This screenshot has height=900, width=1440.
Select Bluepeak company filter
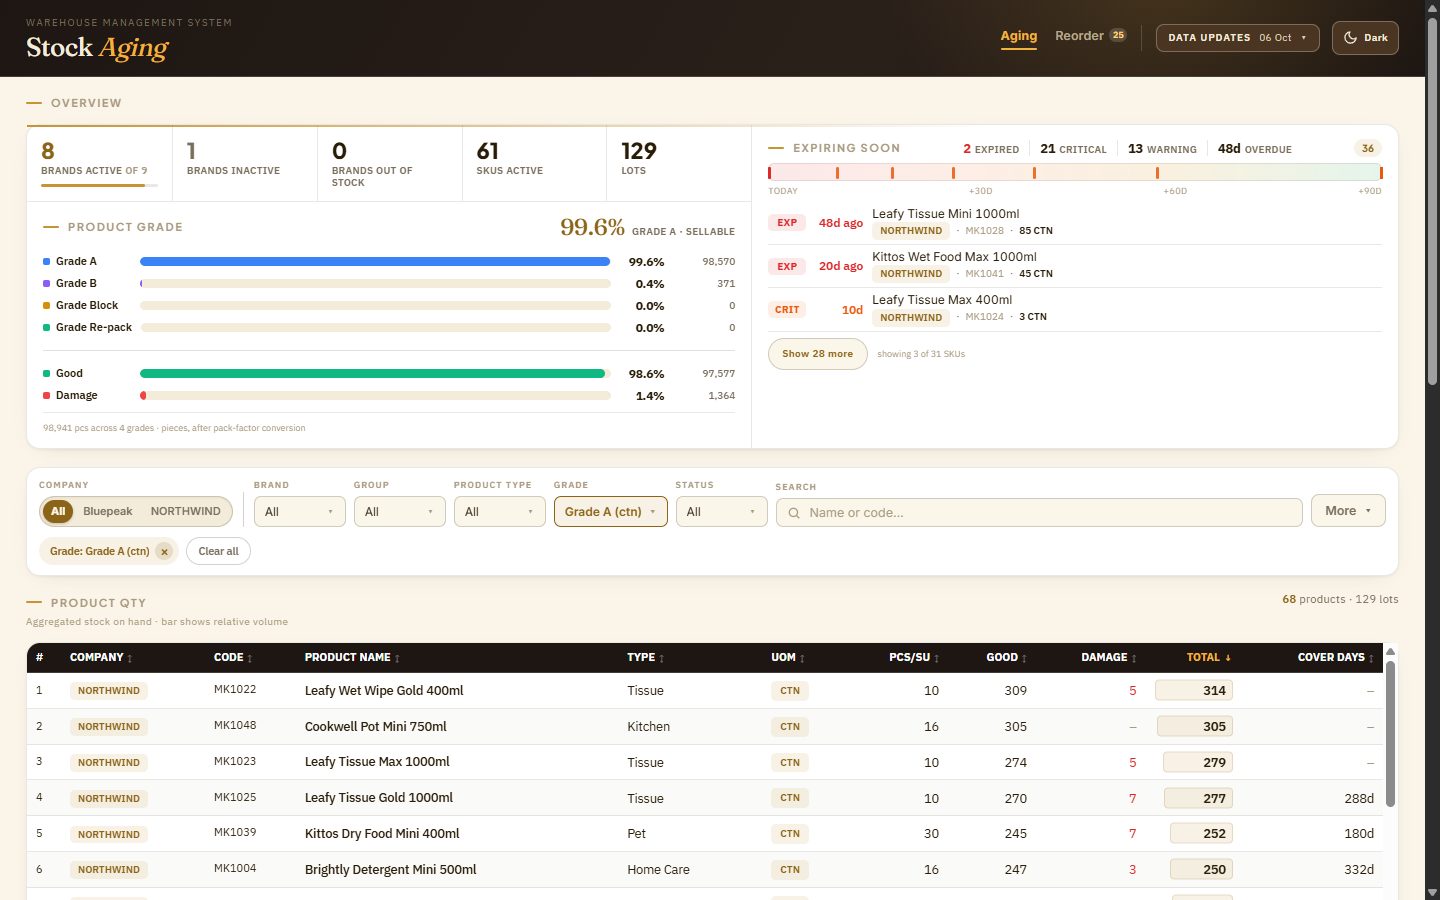(107, 511)
